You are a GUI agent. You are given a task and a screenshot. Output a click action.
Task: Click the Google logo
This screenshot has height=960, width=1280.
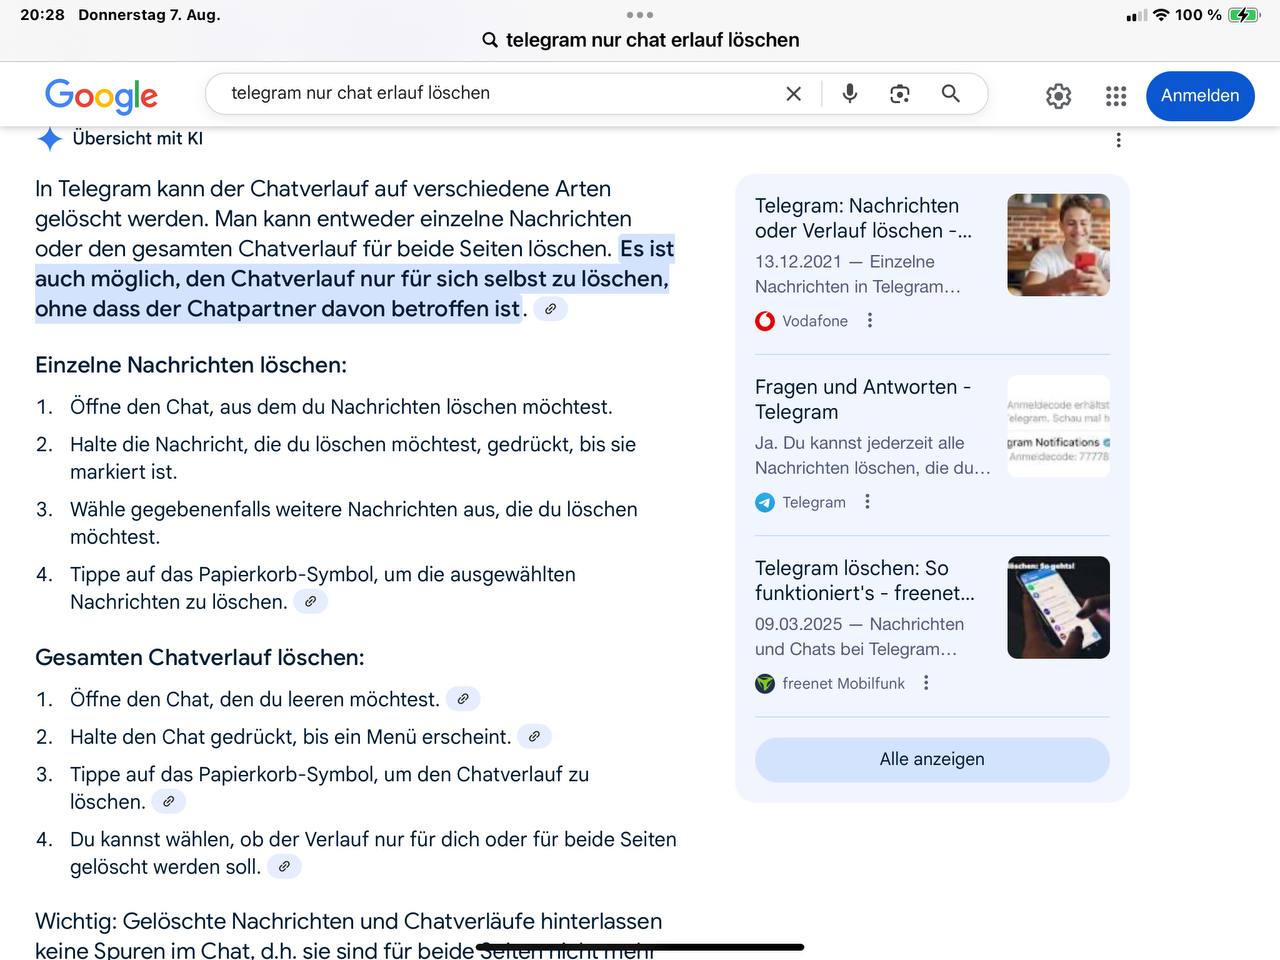point(101,95)
